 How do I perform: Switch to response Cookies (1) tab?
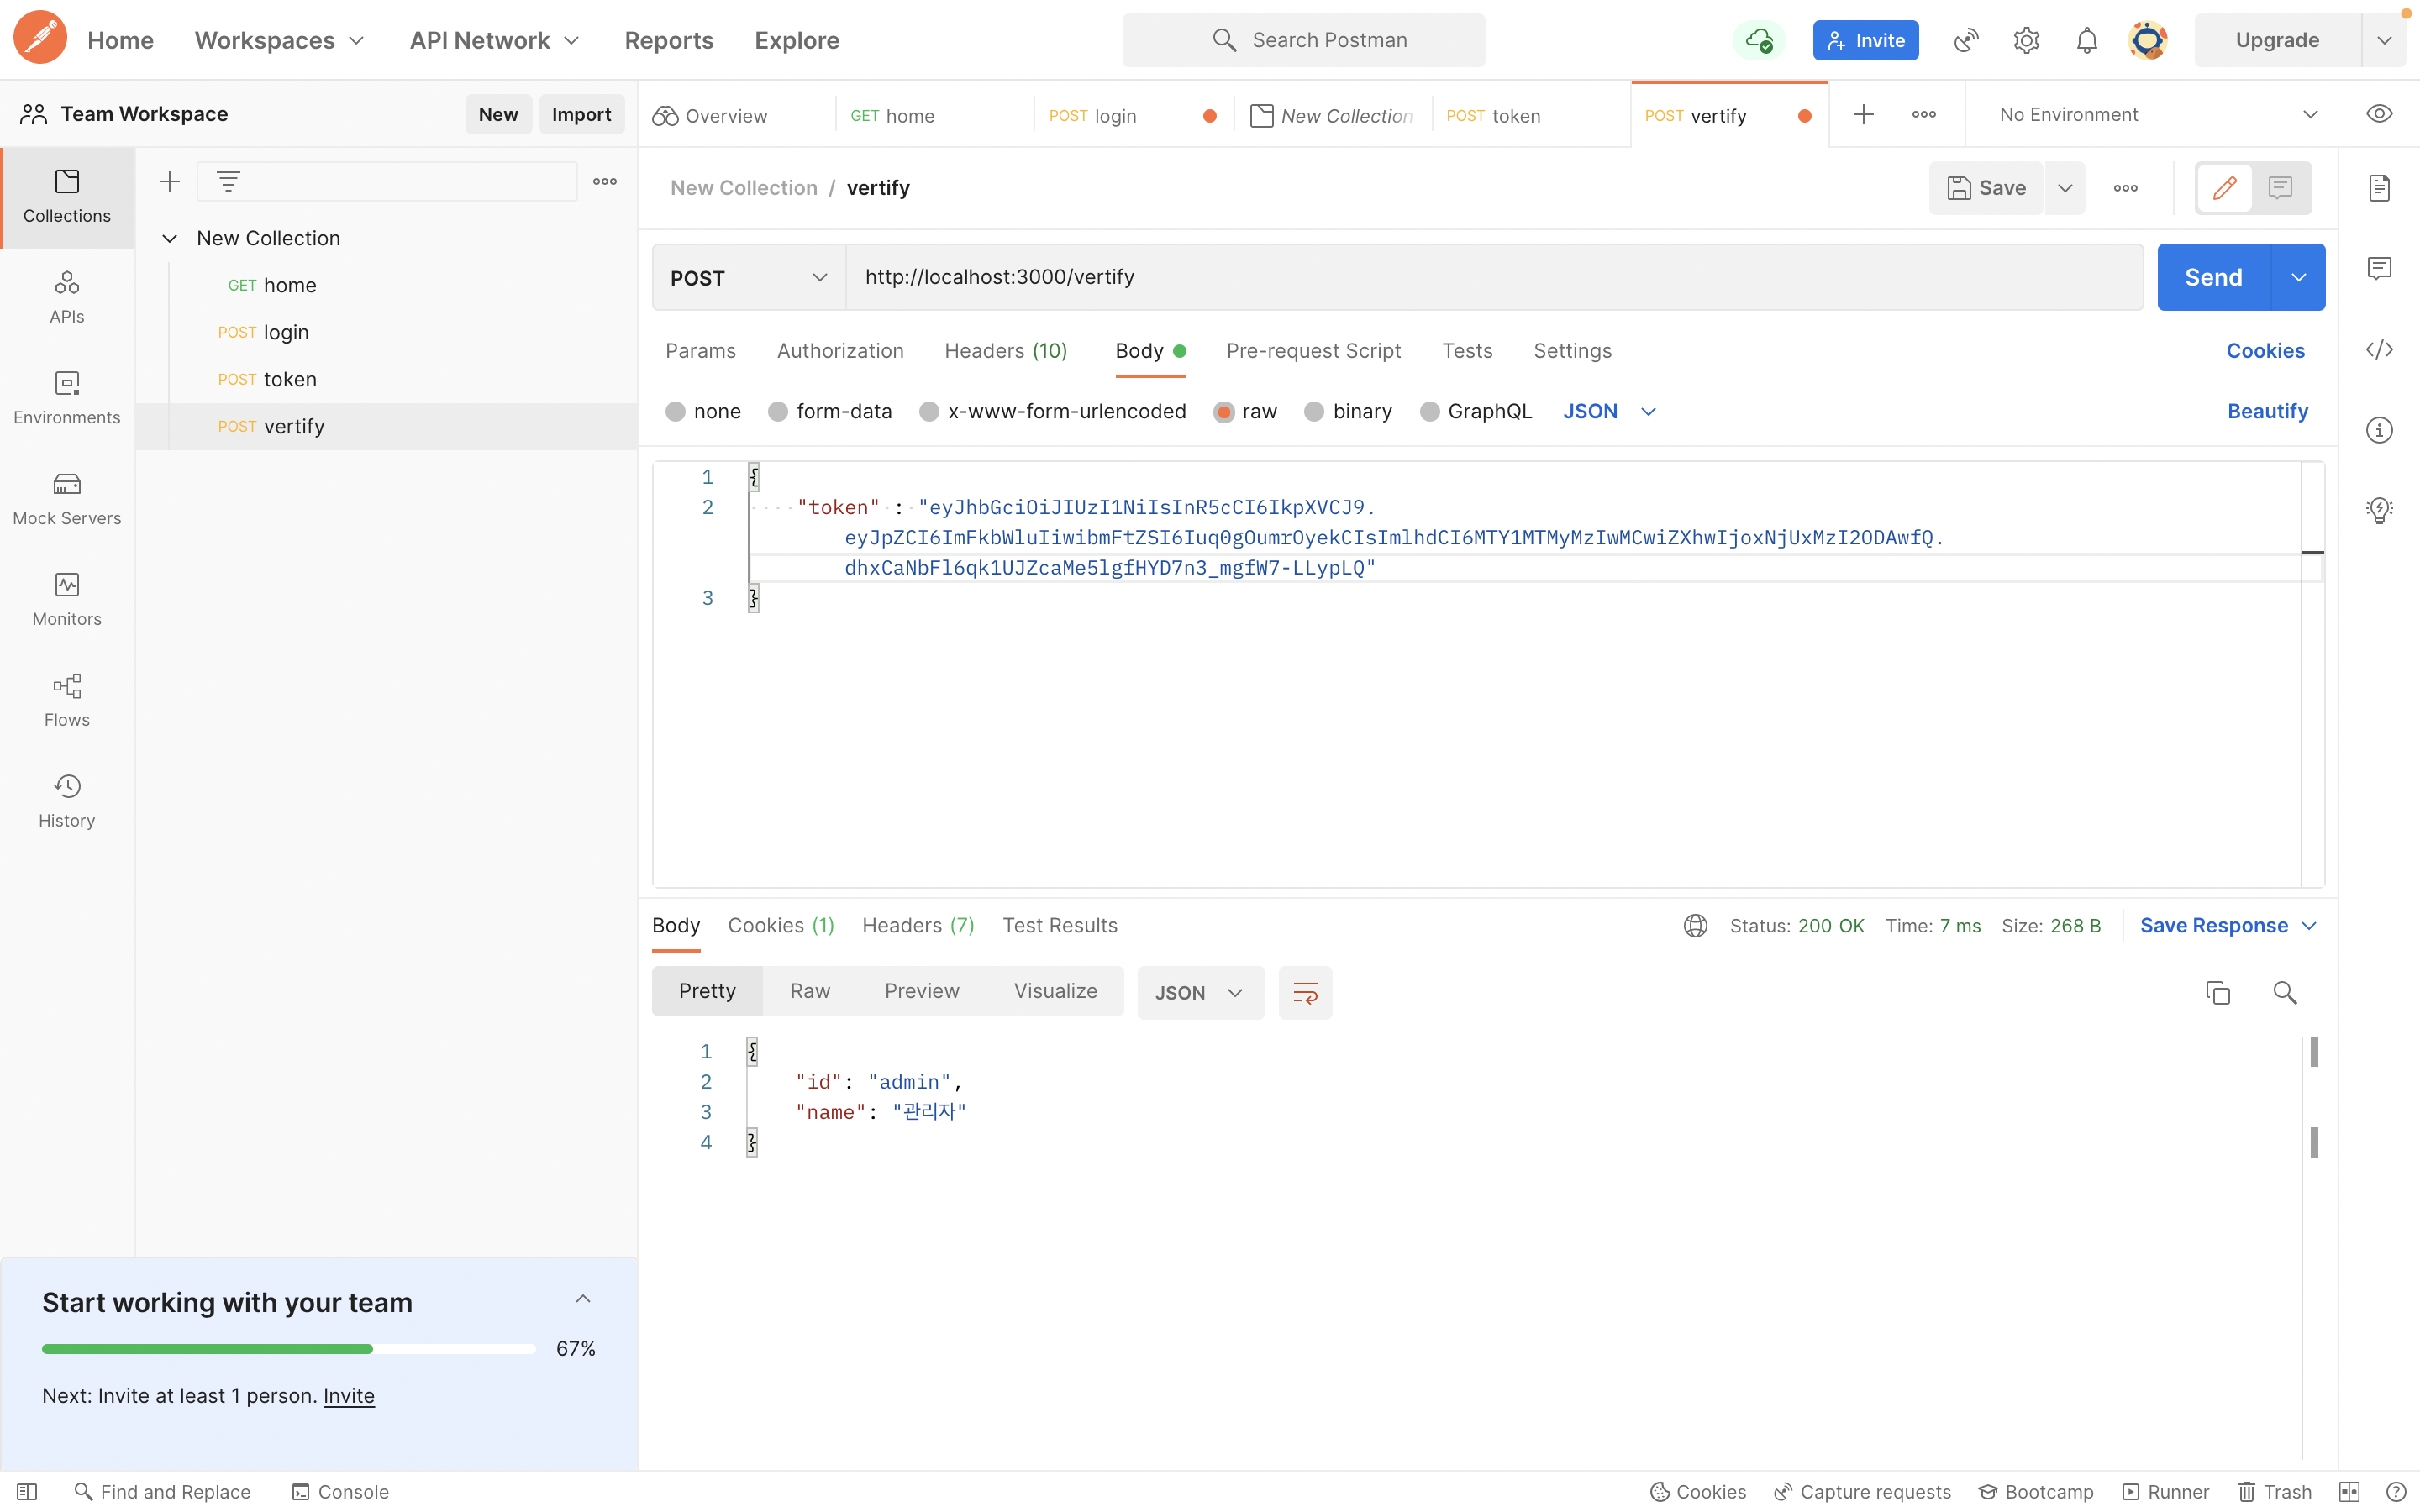click(781, 925)
